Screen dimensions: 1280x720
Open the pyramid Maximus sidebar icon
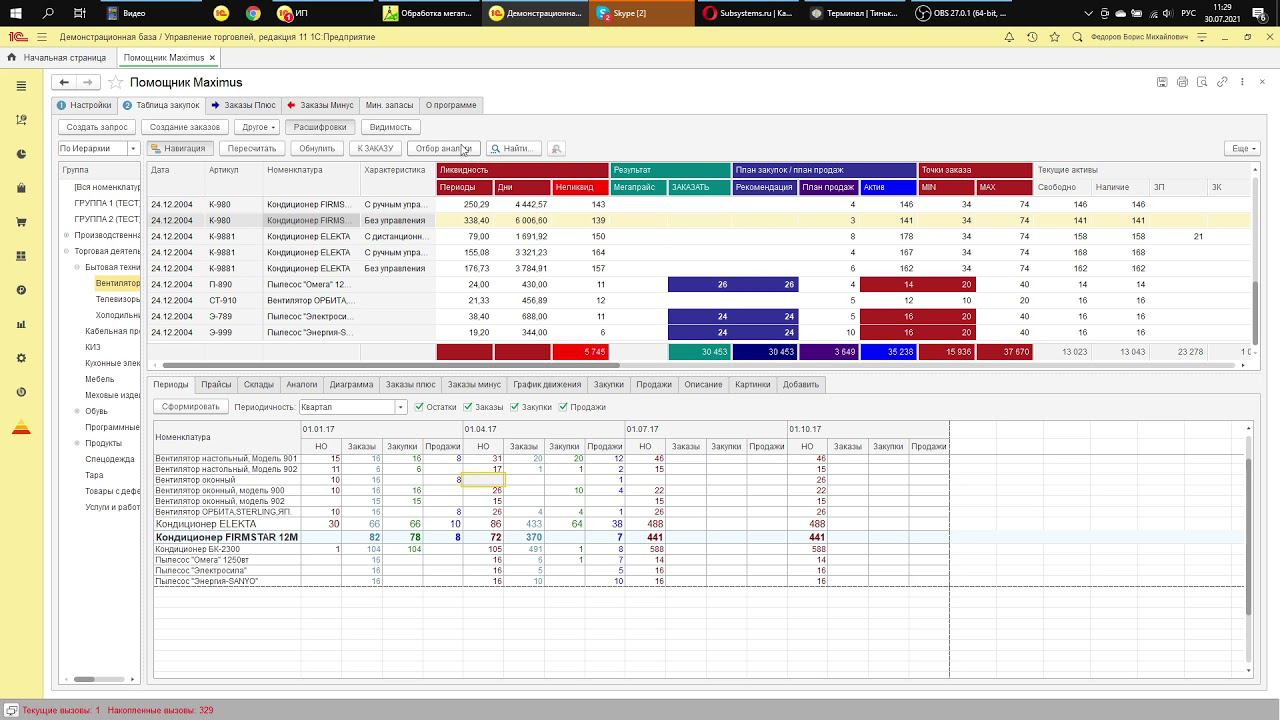click(21, 428)
